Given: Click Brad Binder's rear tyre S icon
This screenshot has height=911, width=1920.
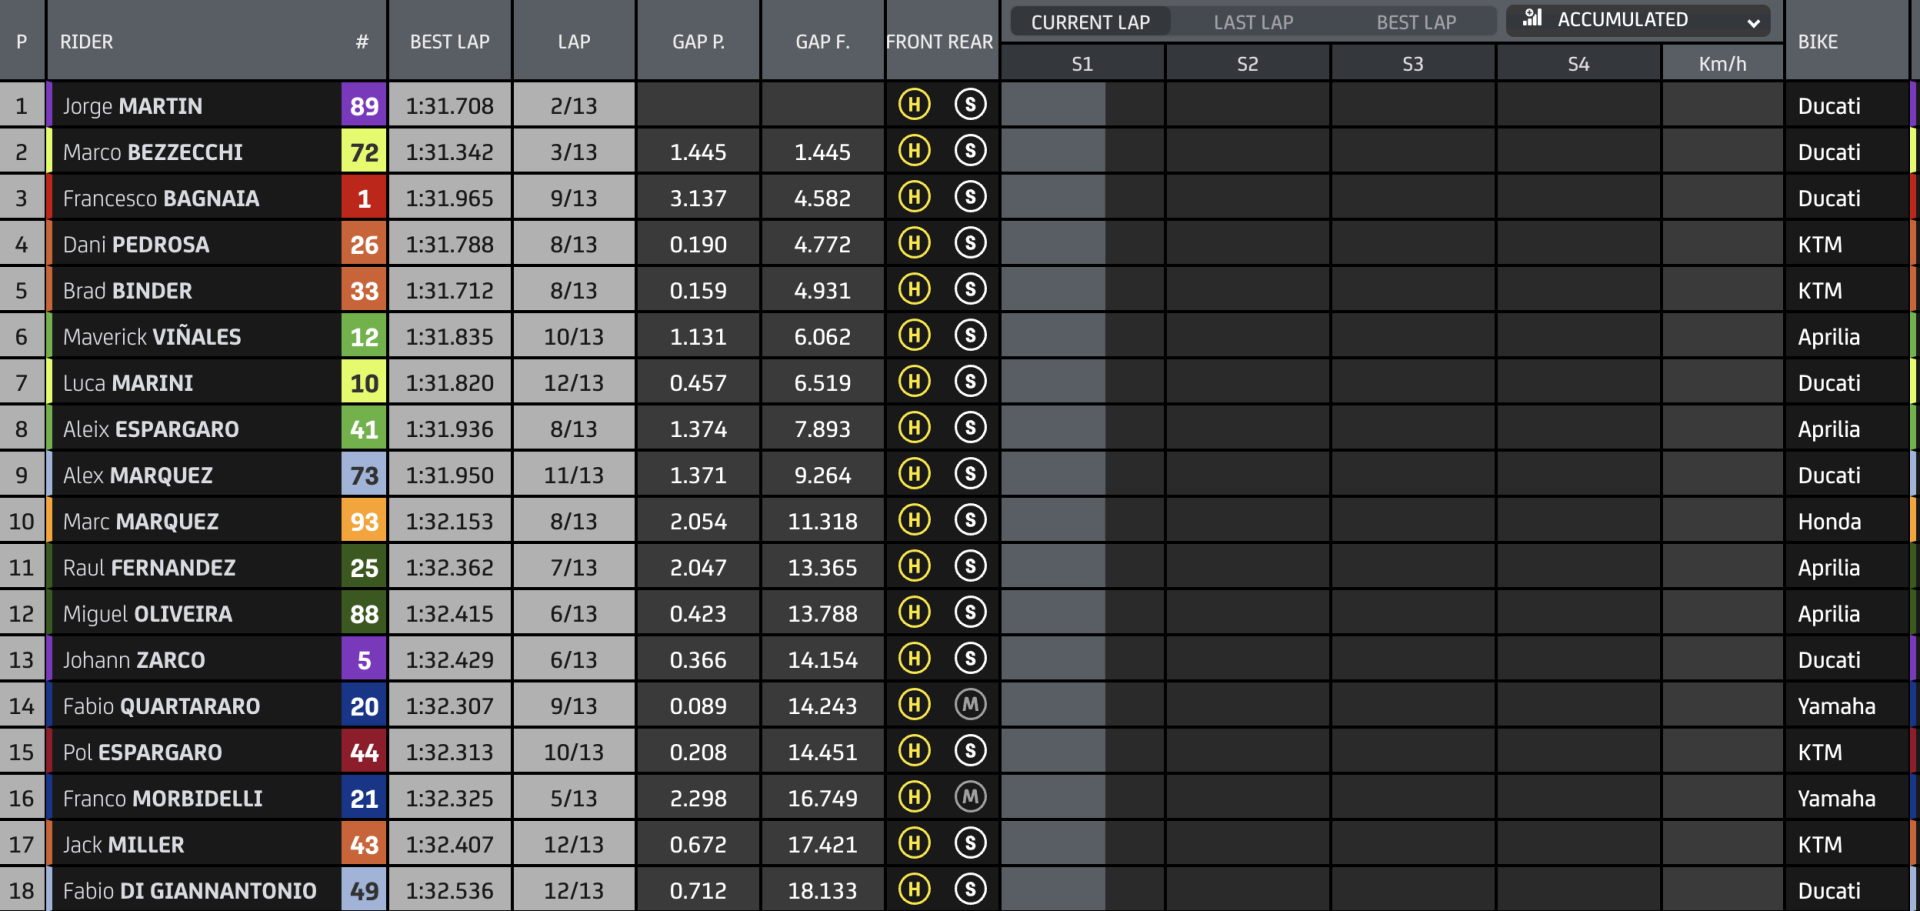Looking at the screenshot, I should point(970,289).
